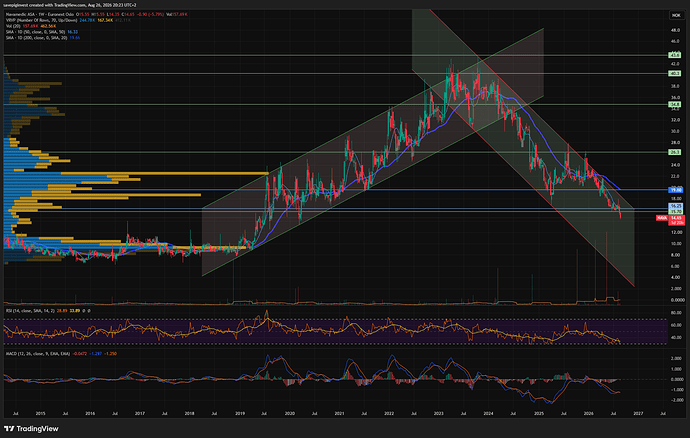Click the 2021 label on time axis
Viewport: 690px width, 438px height.
[x=339, y=413]
